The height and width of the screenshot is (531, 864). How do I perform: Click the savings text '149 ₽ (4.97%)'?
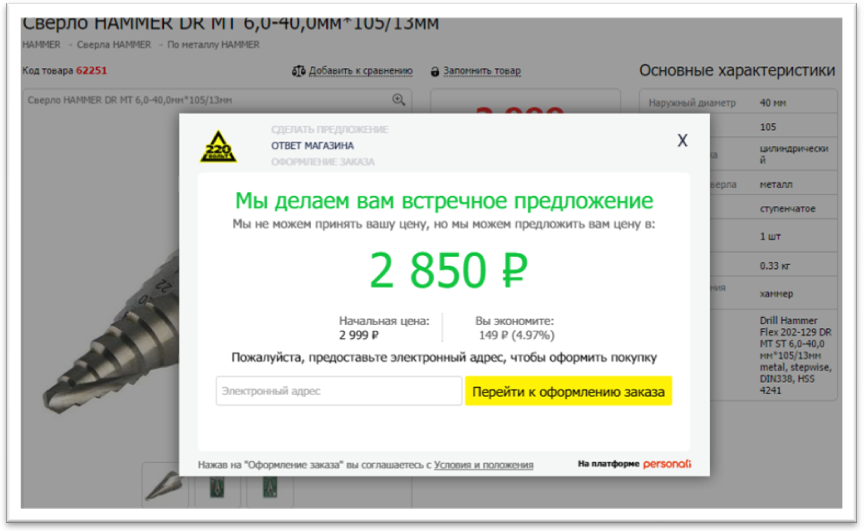pyautogui.click(x=517, y=335)
